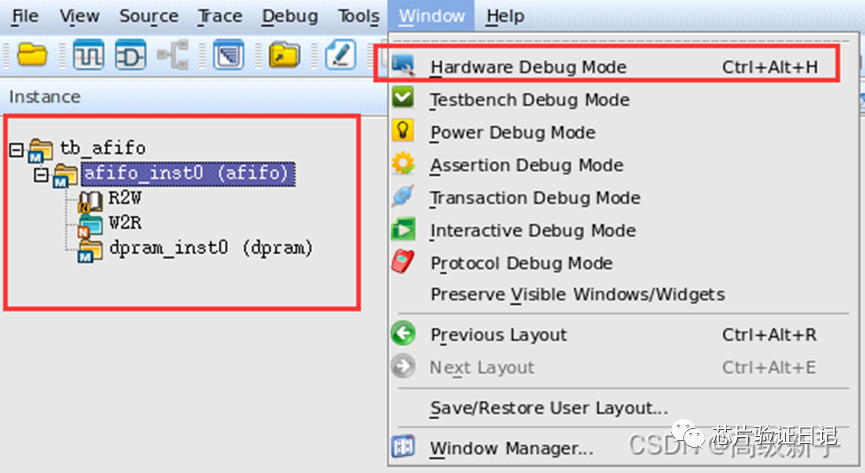Click the afifo_inst0 module folder icon
This screenshot has width=865, height=473.
65,176
